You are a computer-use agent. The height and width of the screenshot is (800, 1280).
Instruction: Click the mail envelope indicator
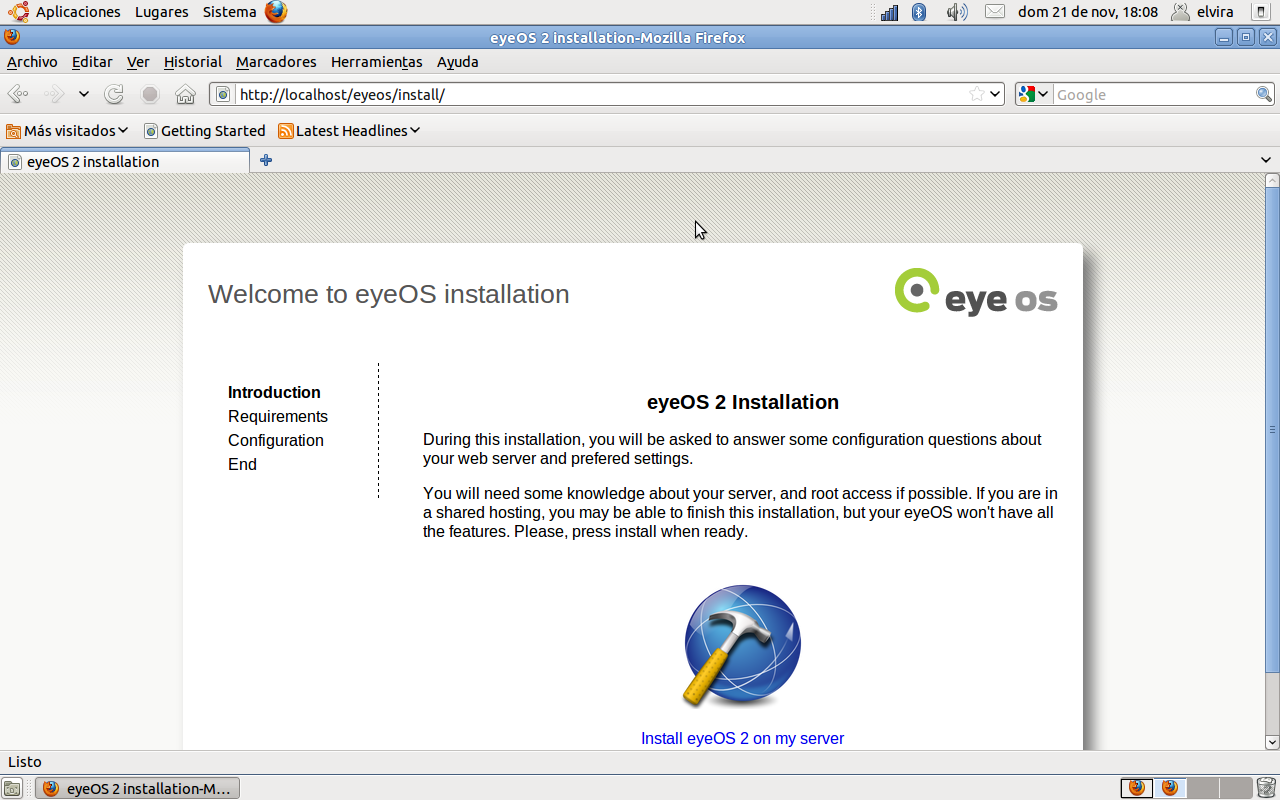click(x=994, y=12)
